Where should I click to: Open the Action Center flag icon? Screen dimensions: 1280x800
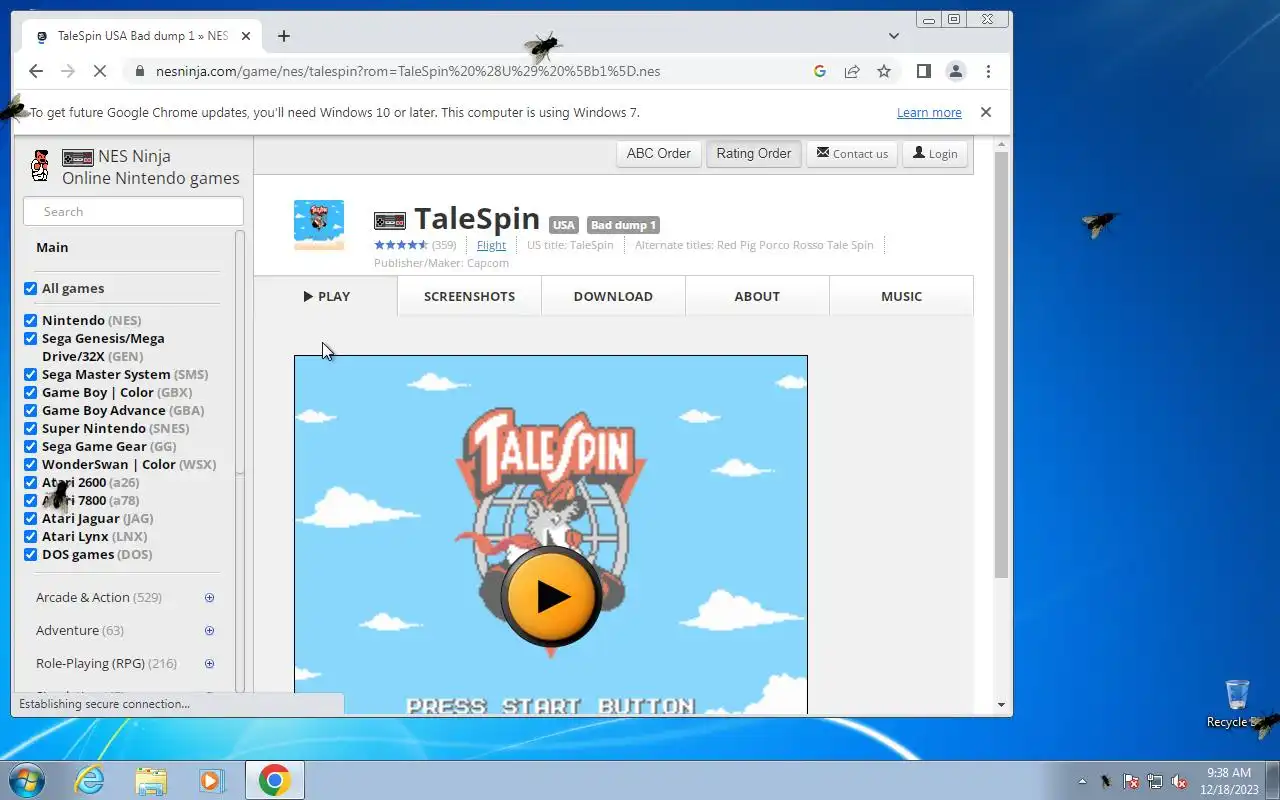1131,781
